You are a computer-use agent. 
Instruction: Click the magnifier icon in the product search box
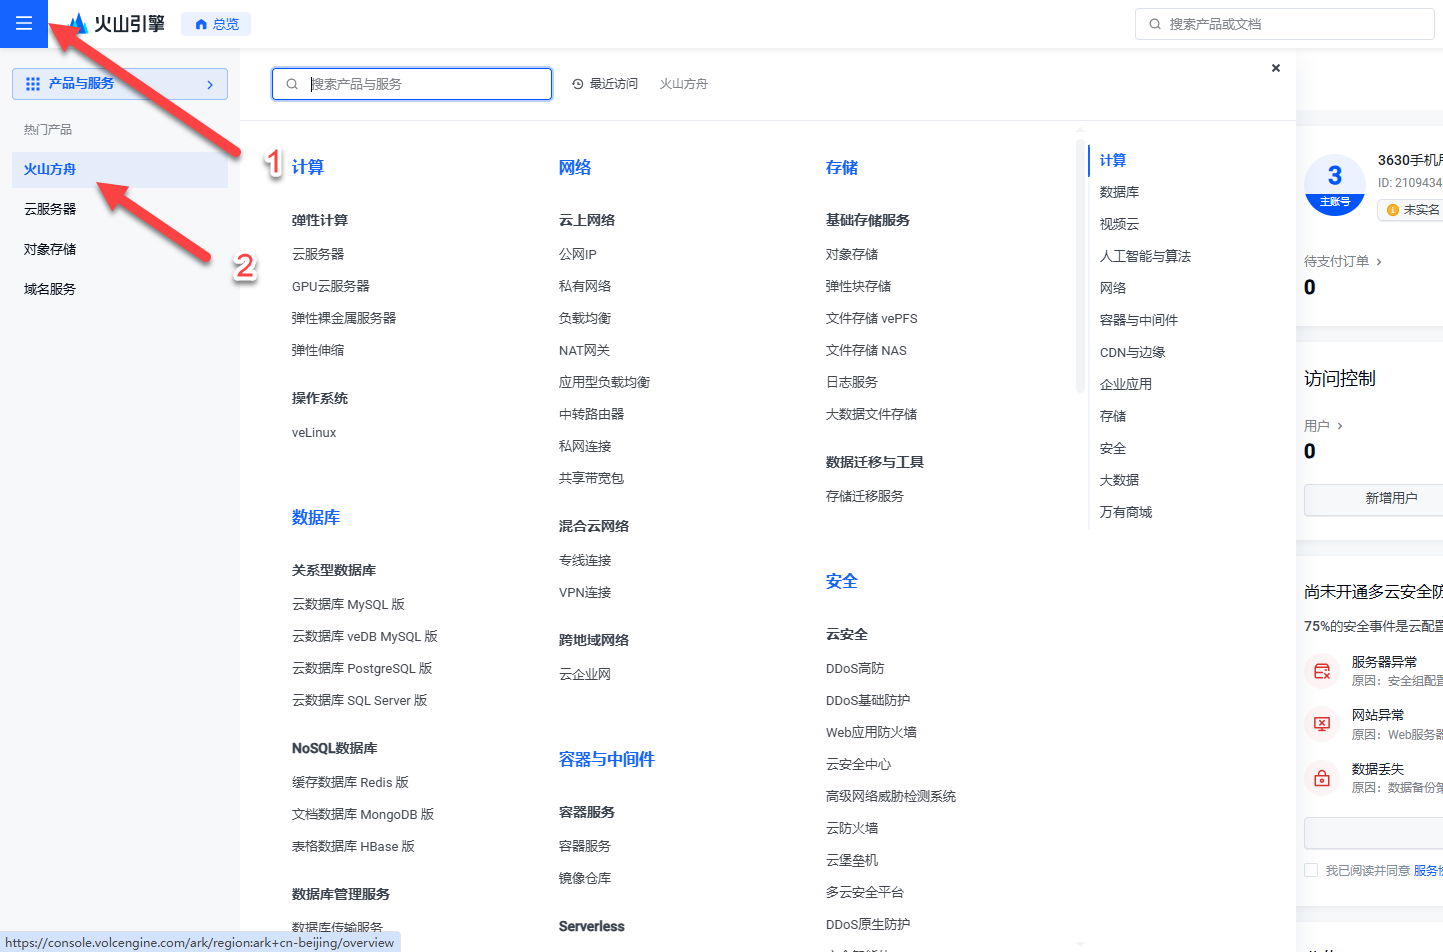coord(291,84)
